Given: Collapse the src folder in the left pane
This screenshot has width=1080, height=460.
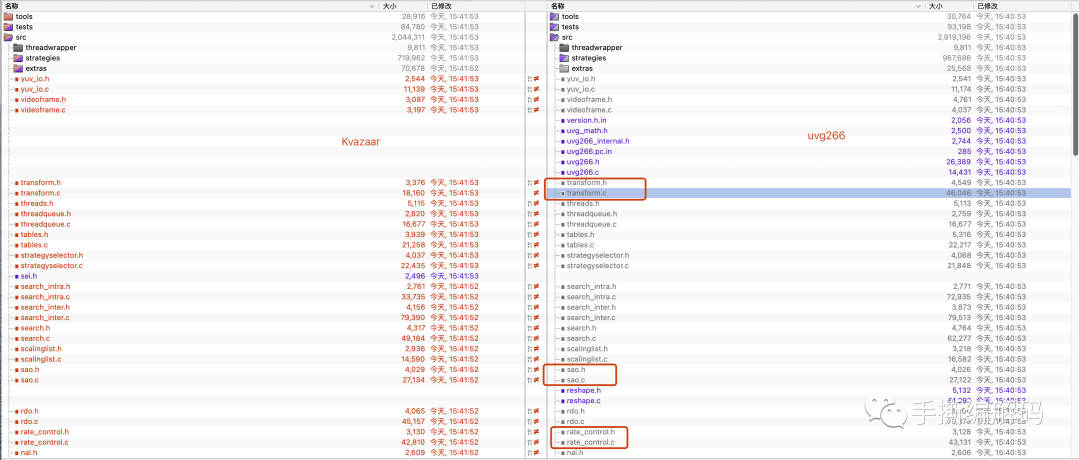Looking at the screenshot, I should click(x=9, y=38).
